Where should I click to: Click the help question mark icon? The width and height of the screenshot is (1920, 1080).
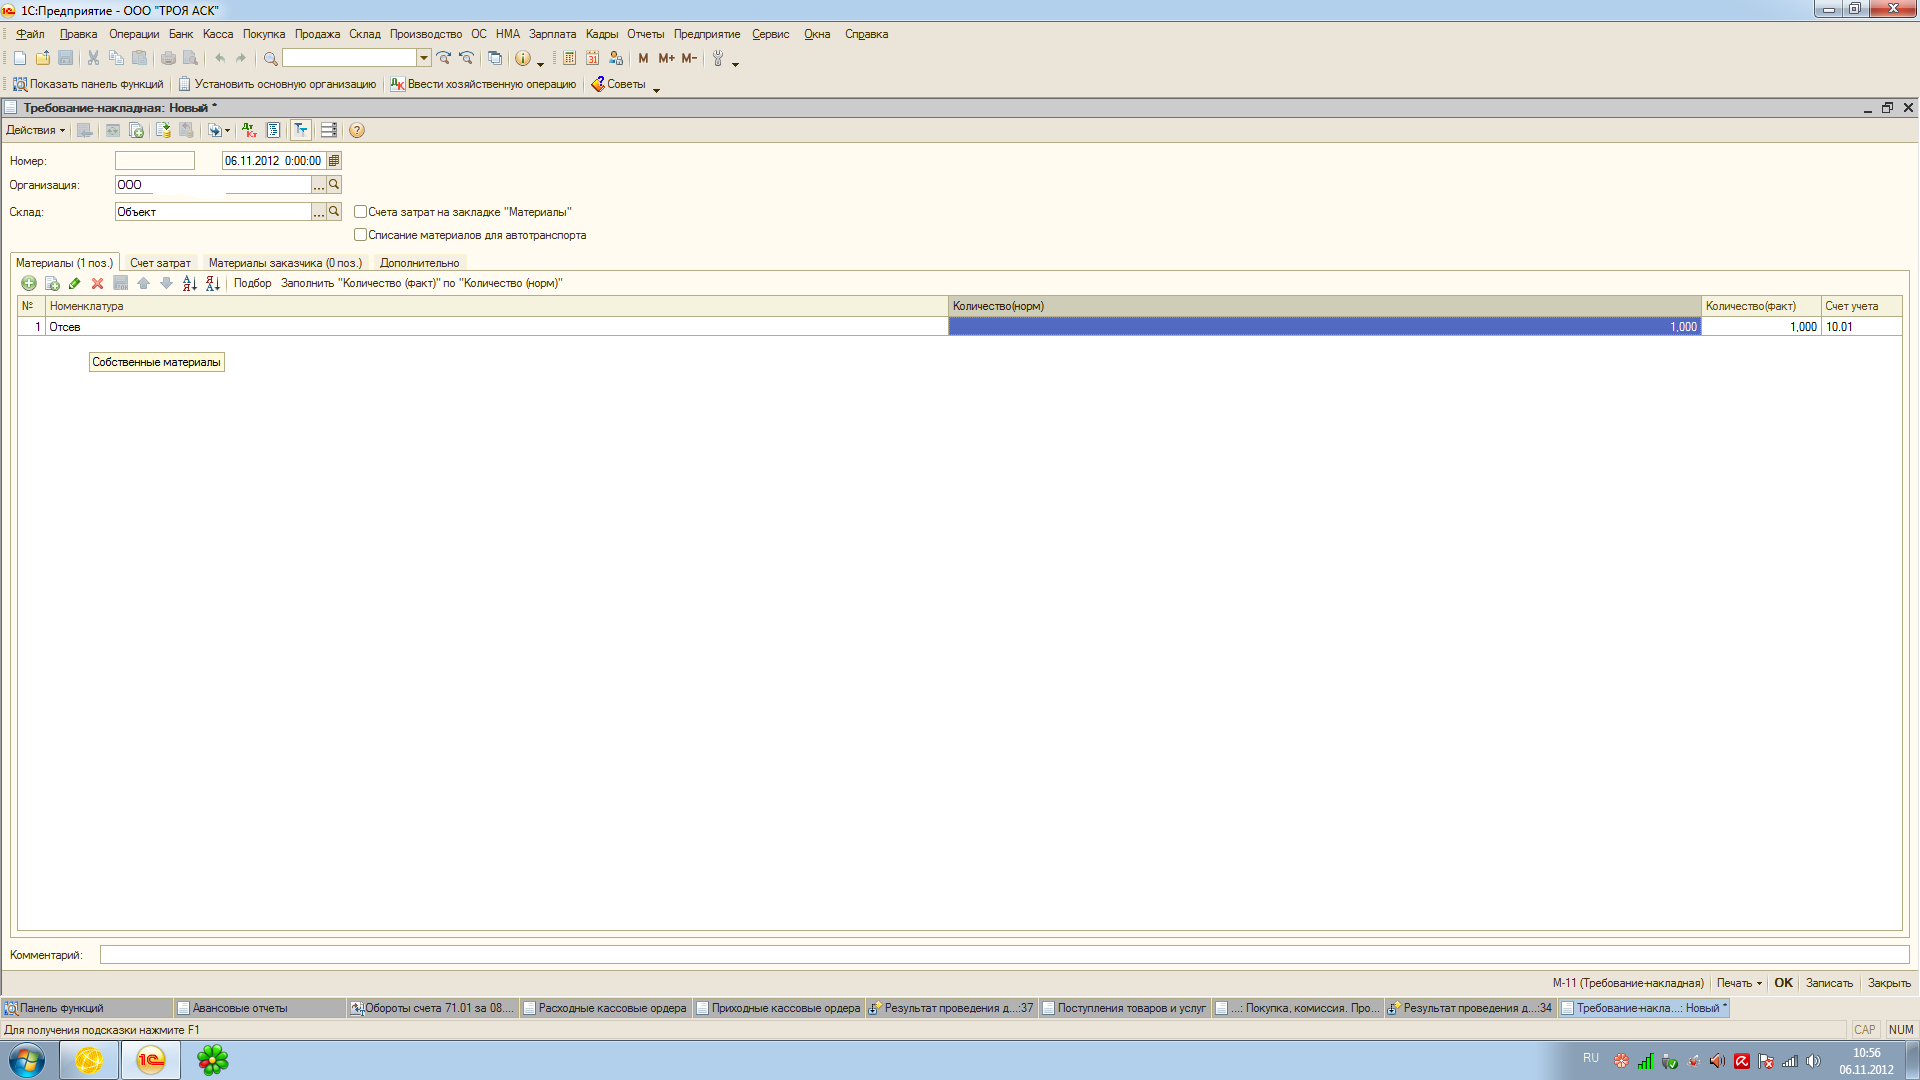[357, 131]
